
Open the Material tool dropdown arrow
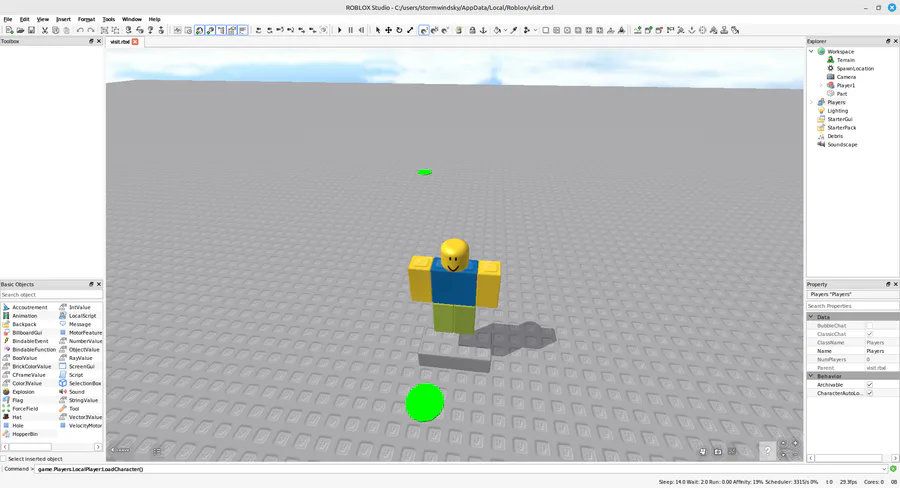coord(535,30)
